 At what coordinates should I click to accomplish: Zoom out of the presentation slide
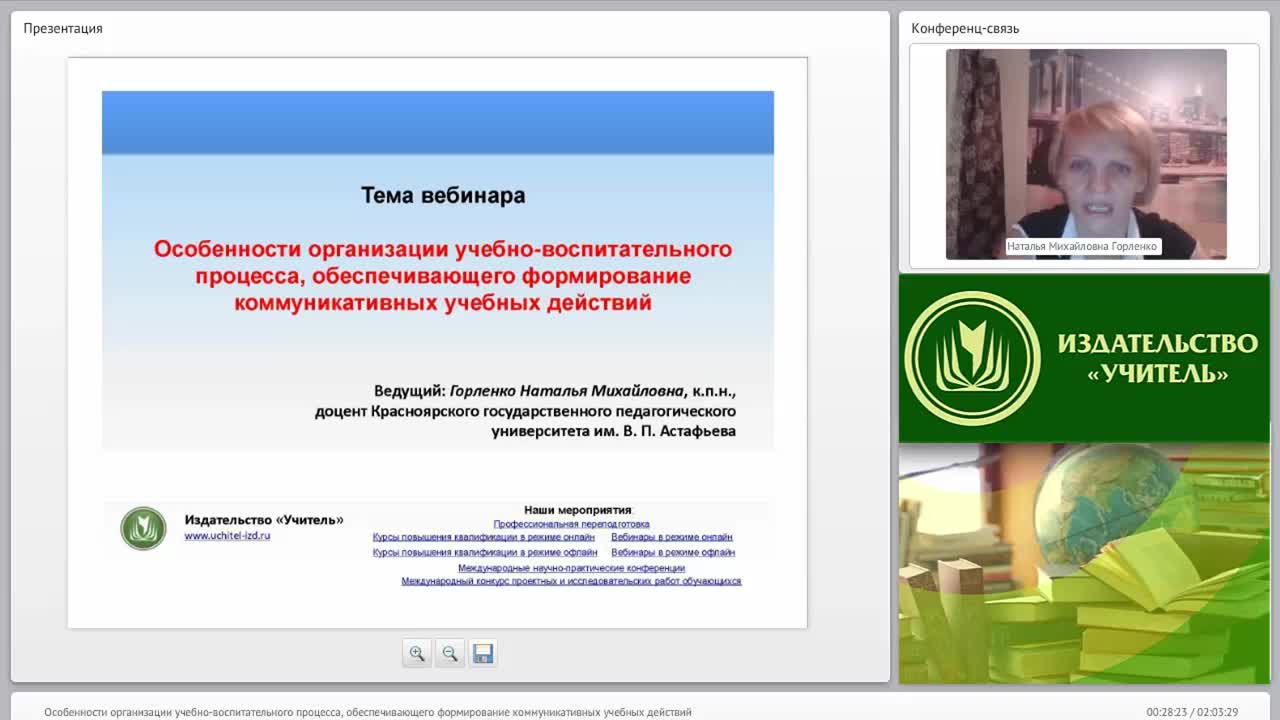[450, 653]
